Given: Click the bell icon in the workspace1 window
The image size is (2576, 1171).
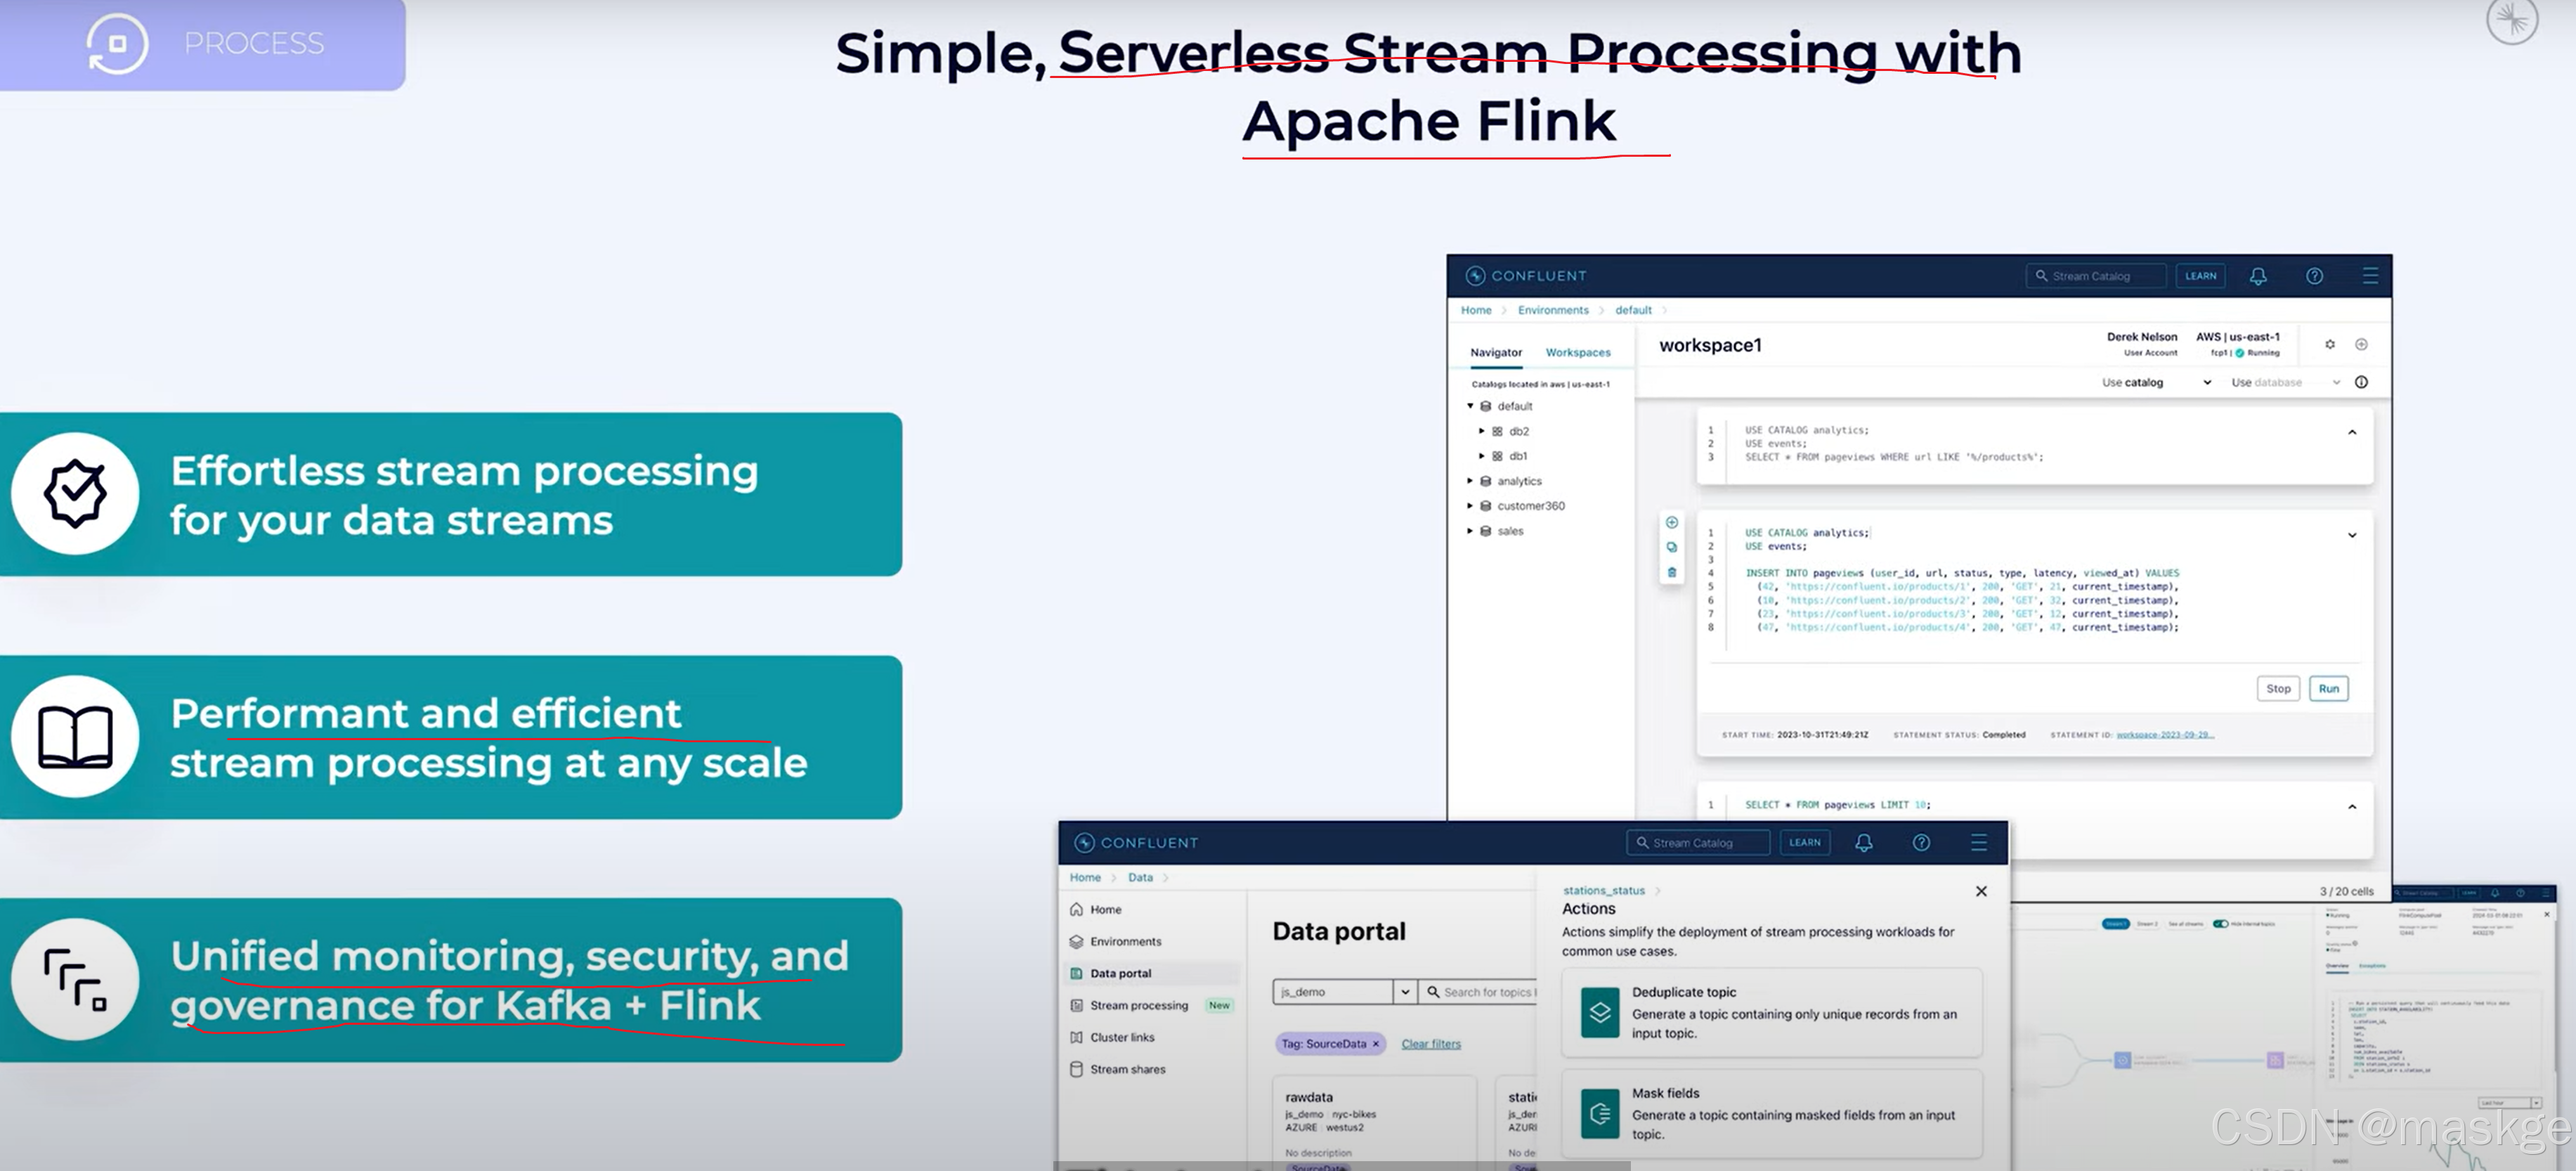Looking at the screenshot, I should [x=2258, y=276].
